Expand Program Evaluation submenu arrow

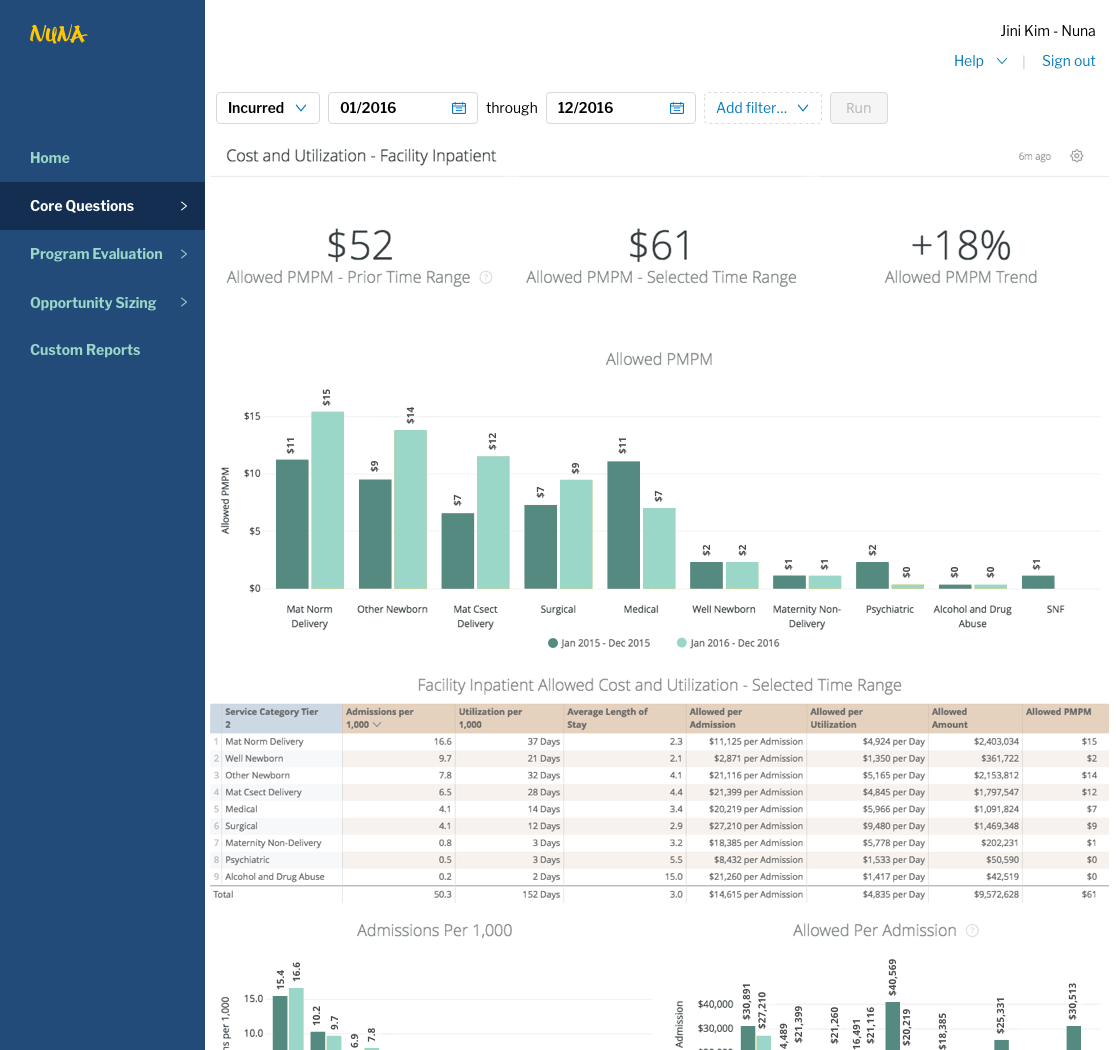pyautogui.click(x=184, y=254)
